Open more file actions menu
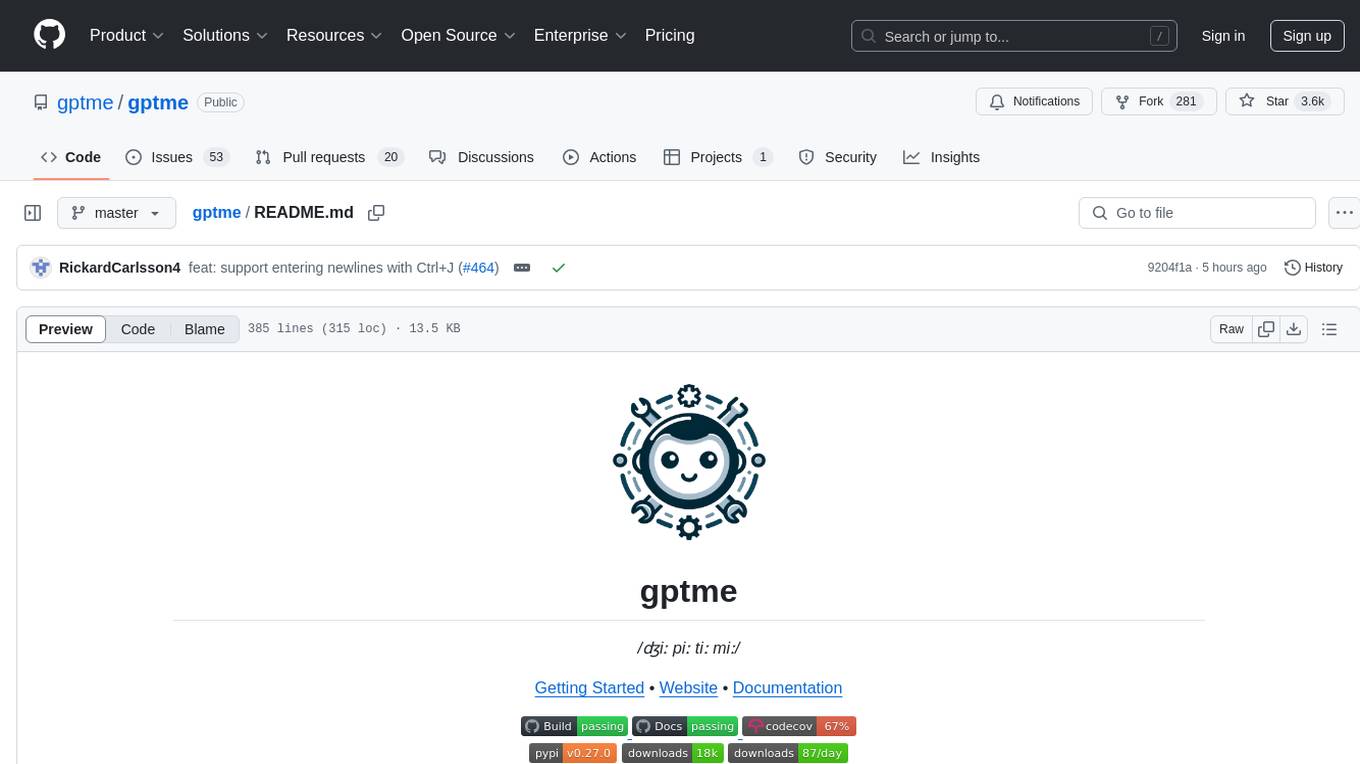 [x=1344, y=213]
